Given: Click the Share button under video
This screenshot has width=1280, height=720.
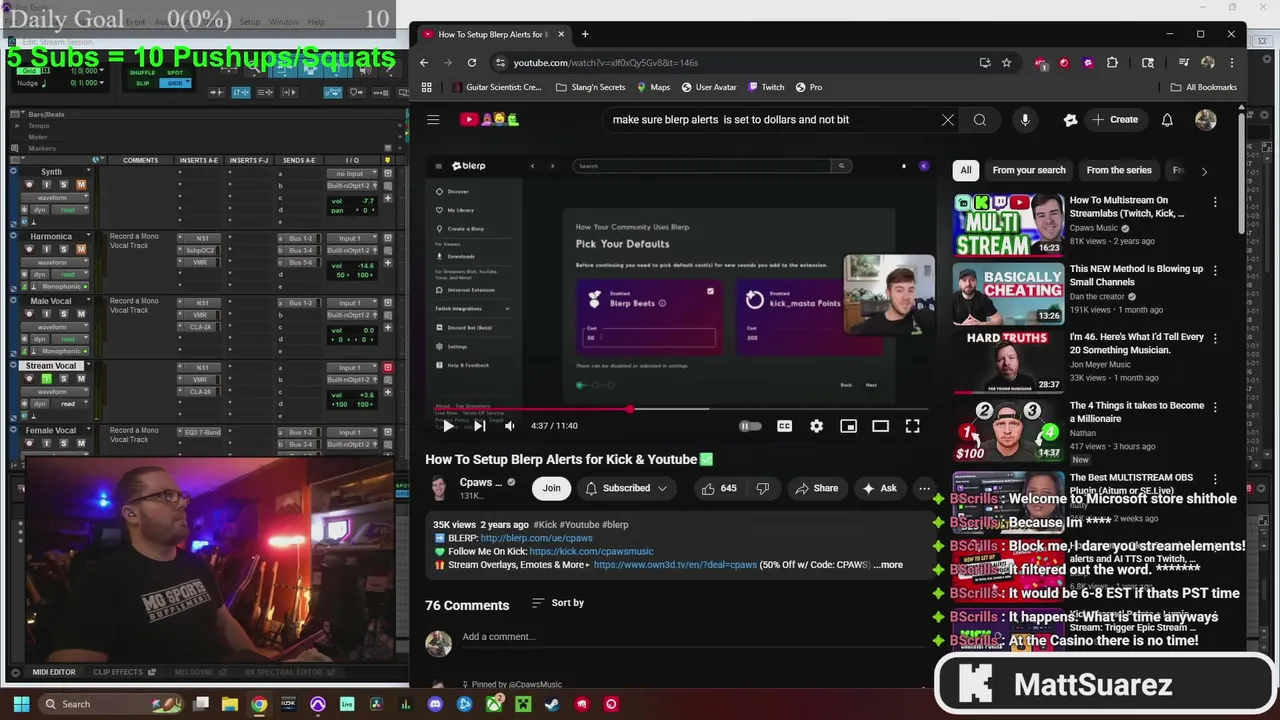Looking at the screenshot, I should coord(816,488).
